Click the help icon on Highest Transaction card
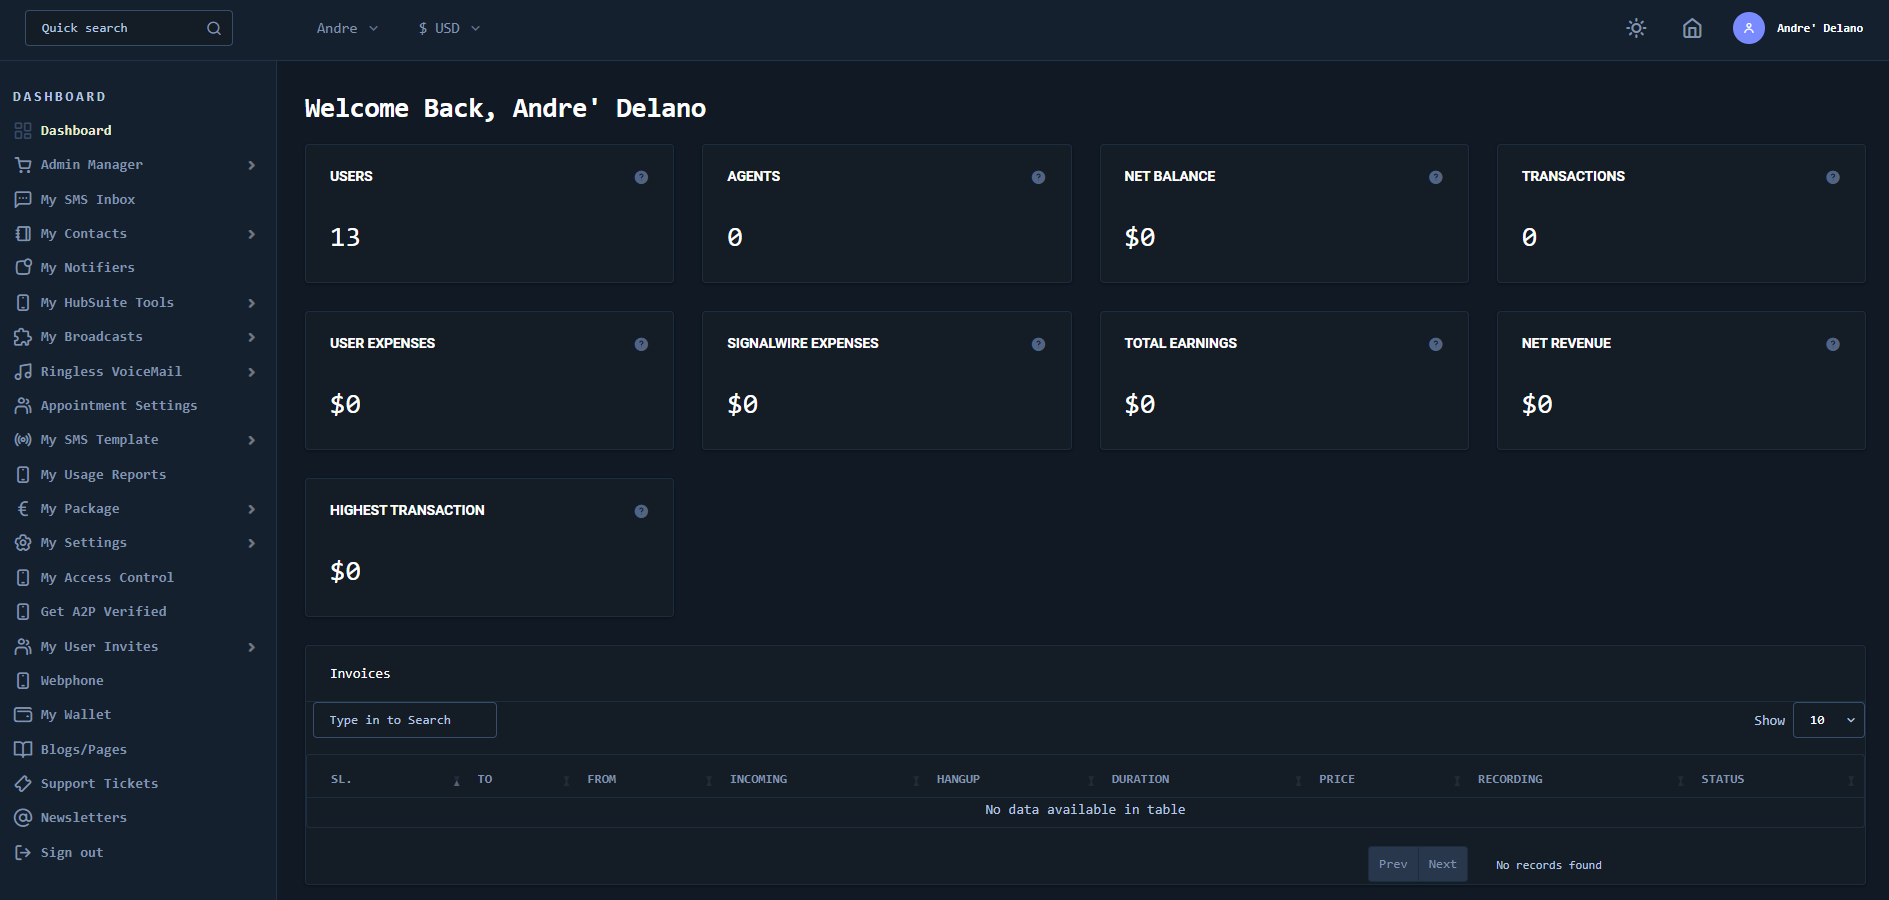 [x=641, y=511]
